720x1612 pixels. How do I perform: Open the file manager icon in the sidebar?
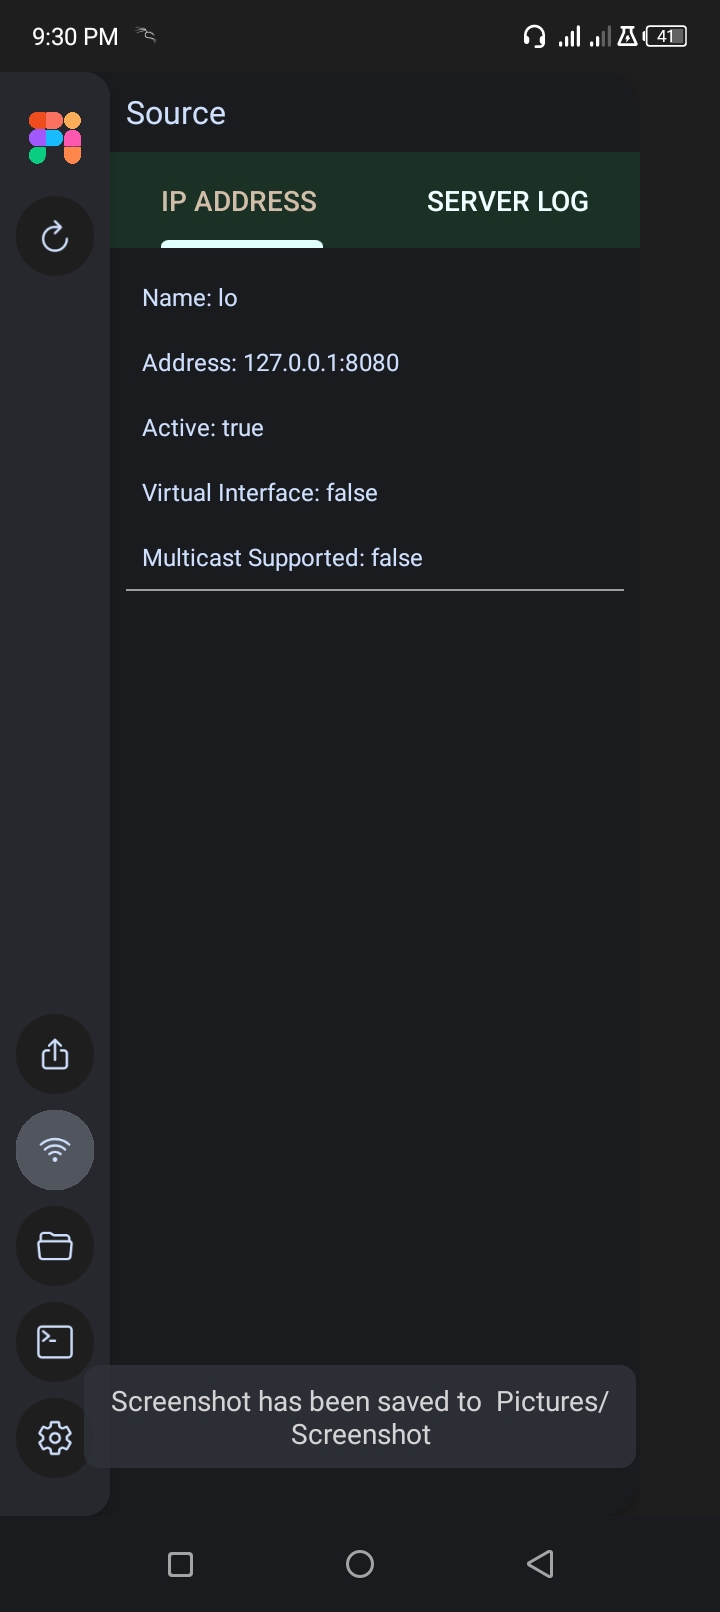[54, 1246]
